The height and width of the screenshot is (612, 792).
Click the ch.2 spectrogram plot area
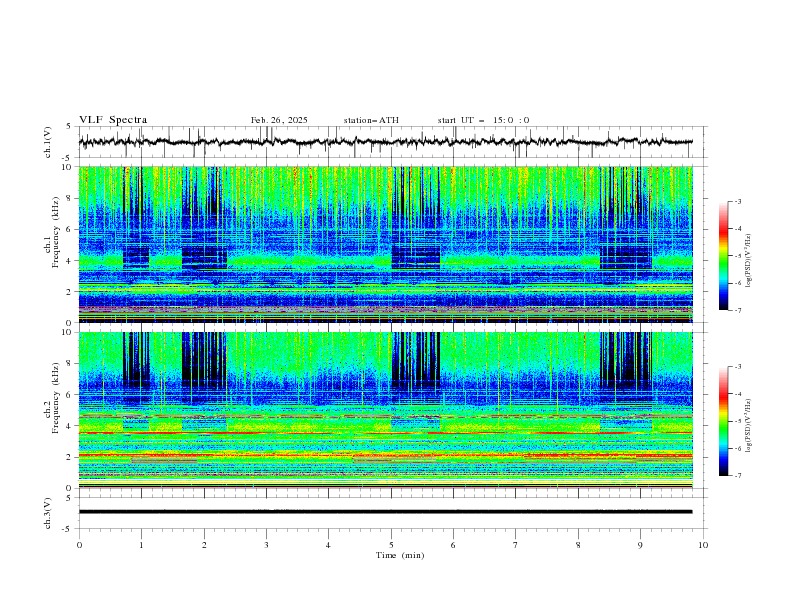pyautogui.click(x=385, y=410)
